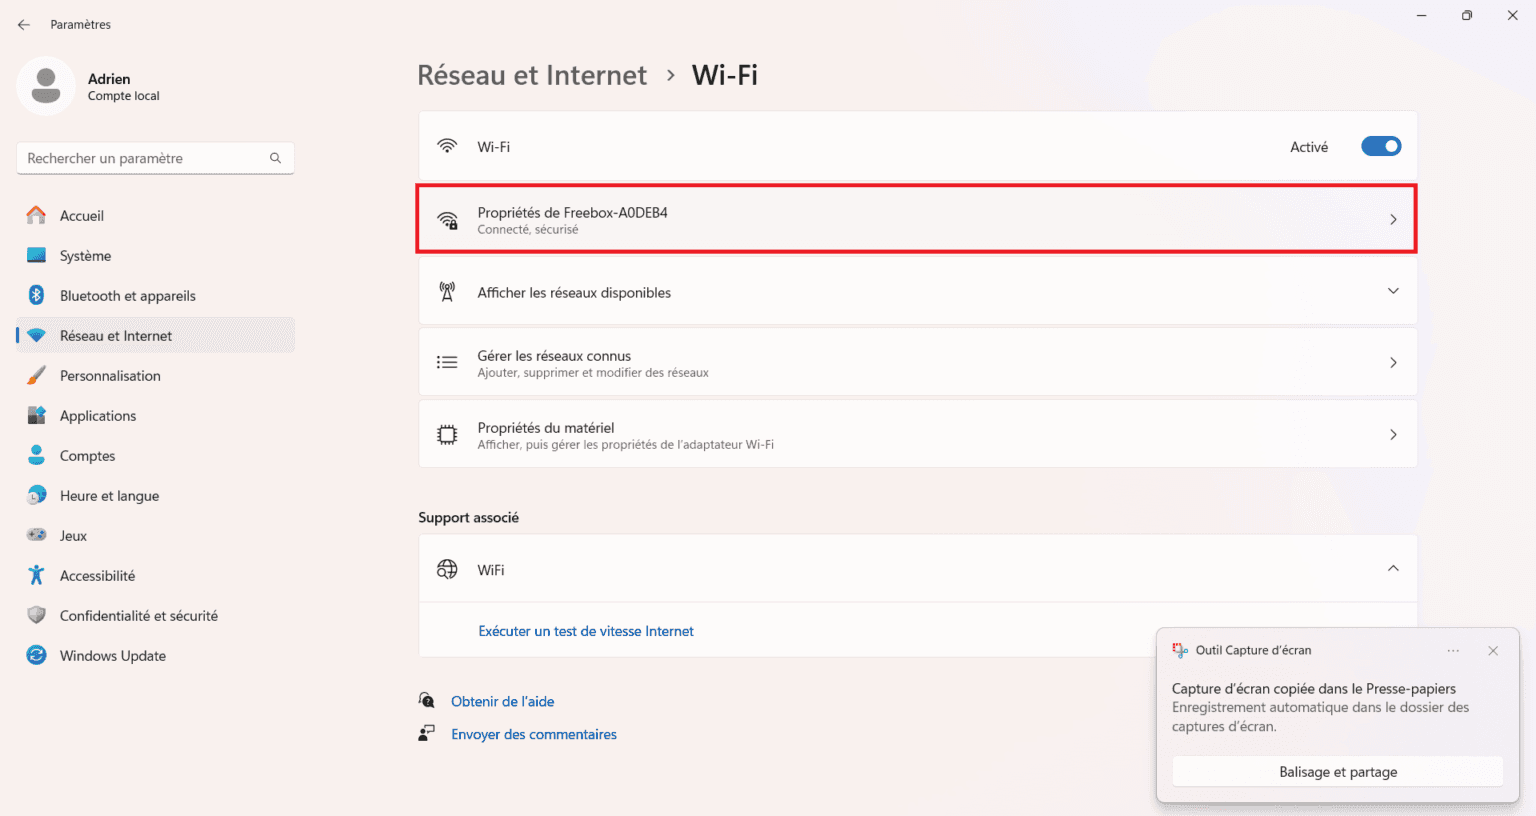Open Gérer les réseaux connus

pyautogui.click(x=916, y=362)
